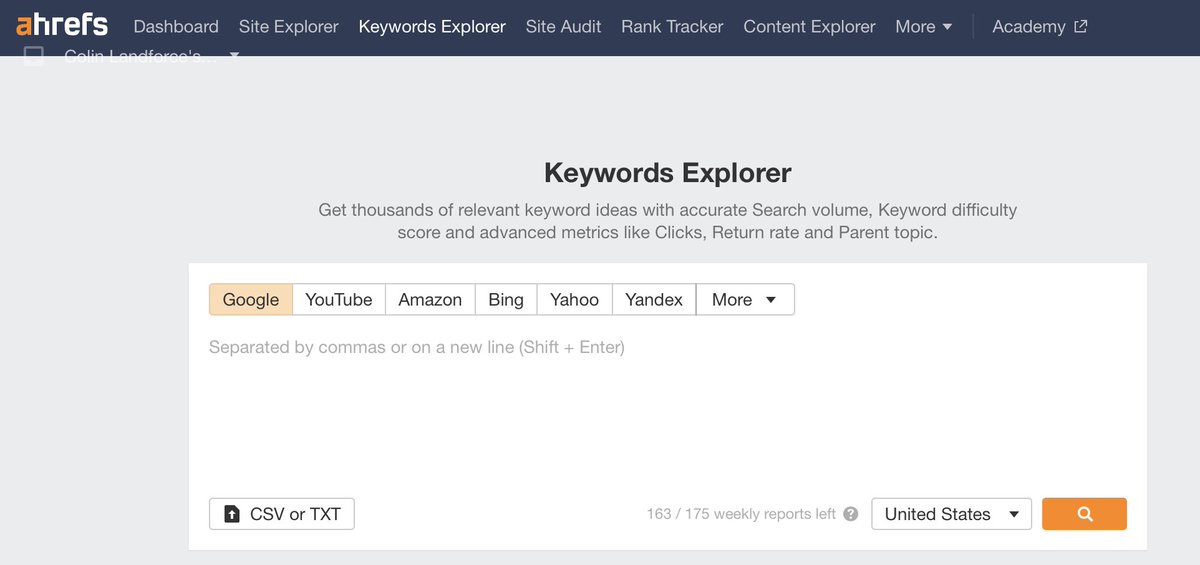1200x565 pixels.
Task: Expand Colin Landforce's project dropdown arrow
Action: point(234,55)
